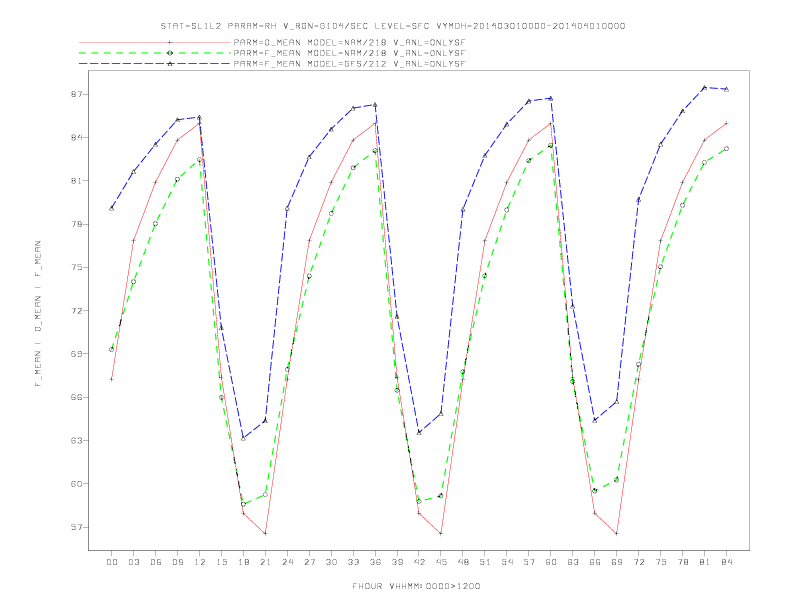This screenshot has width=792, height=612.
Task: Click the y-axis tick label 81
Action: [x=77, y=181]
